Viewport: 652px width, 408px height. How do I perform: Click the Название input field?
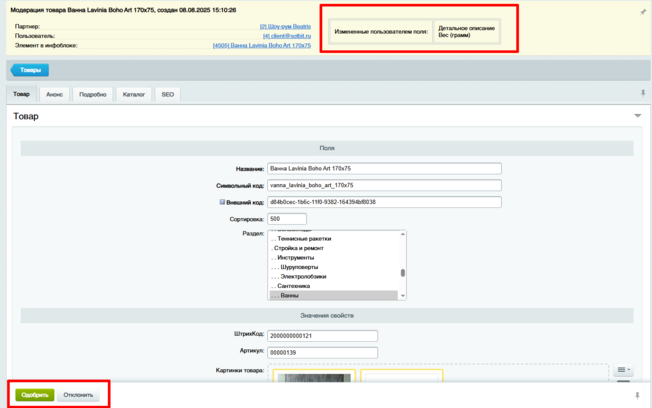[384, 169]
